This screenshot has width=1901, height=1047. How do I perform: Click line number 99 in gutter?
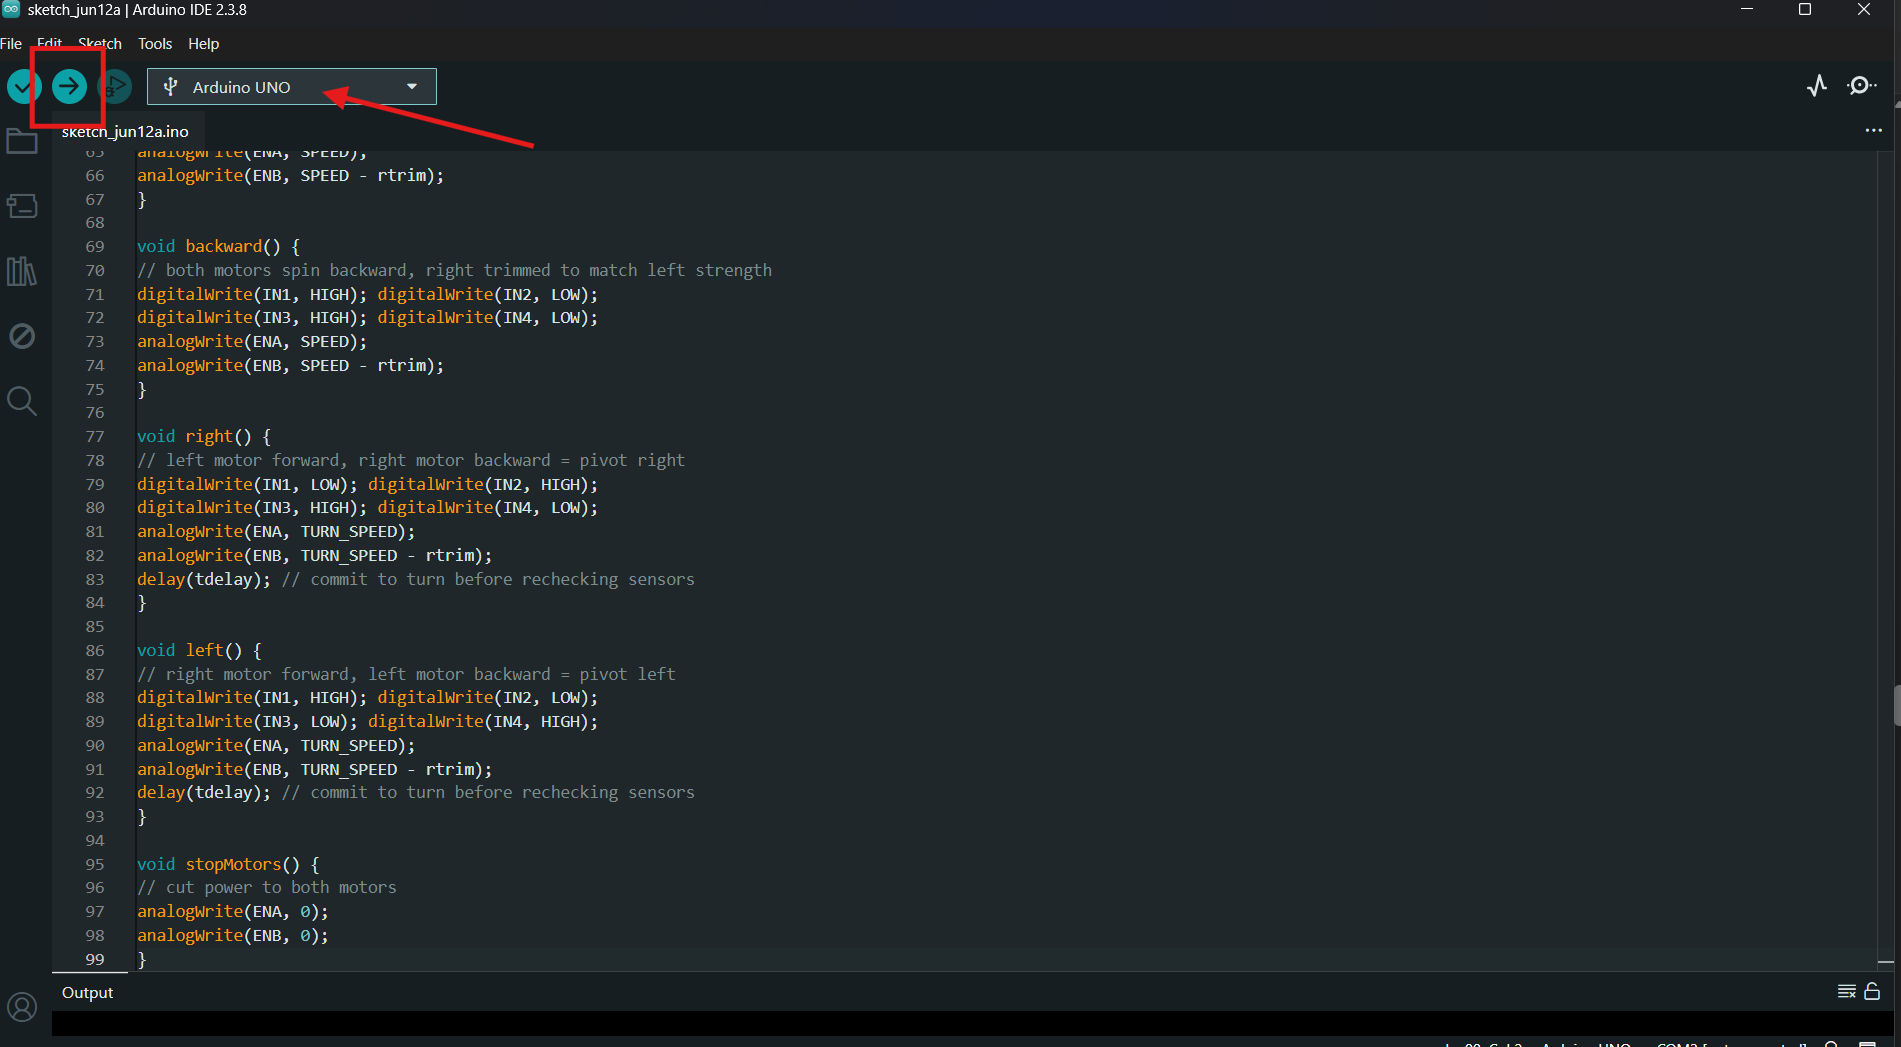coord(95,960)
